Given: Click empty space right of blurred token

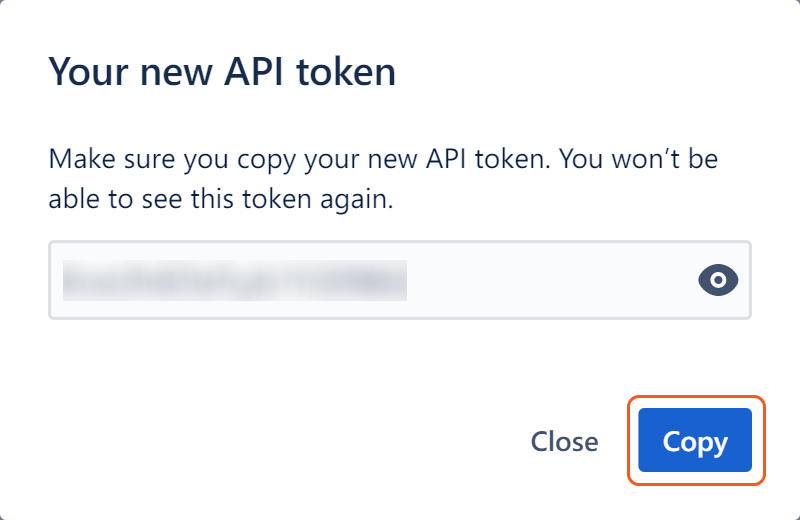Looking at the screenshot, I should click(x=550, y=280).
